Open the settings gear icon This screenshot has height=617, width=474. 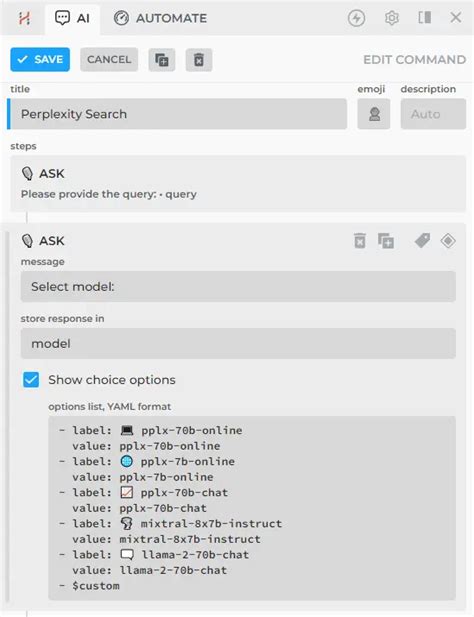(391, 18)
